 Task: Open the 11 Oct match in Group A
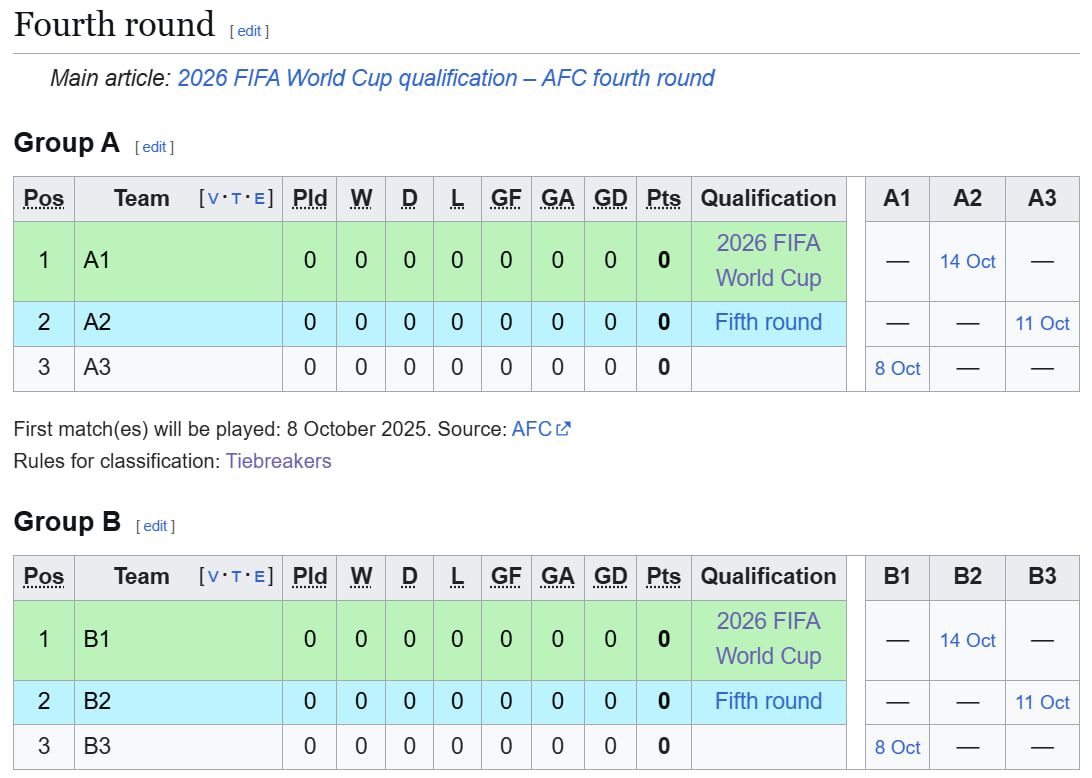pos(1042,324)
